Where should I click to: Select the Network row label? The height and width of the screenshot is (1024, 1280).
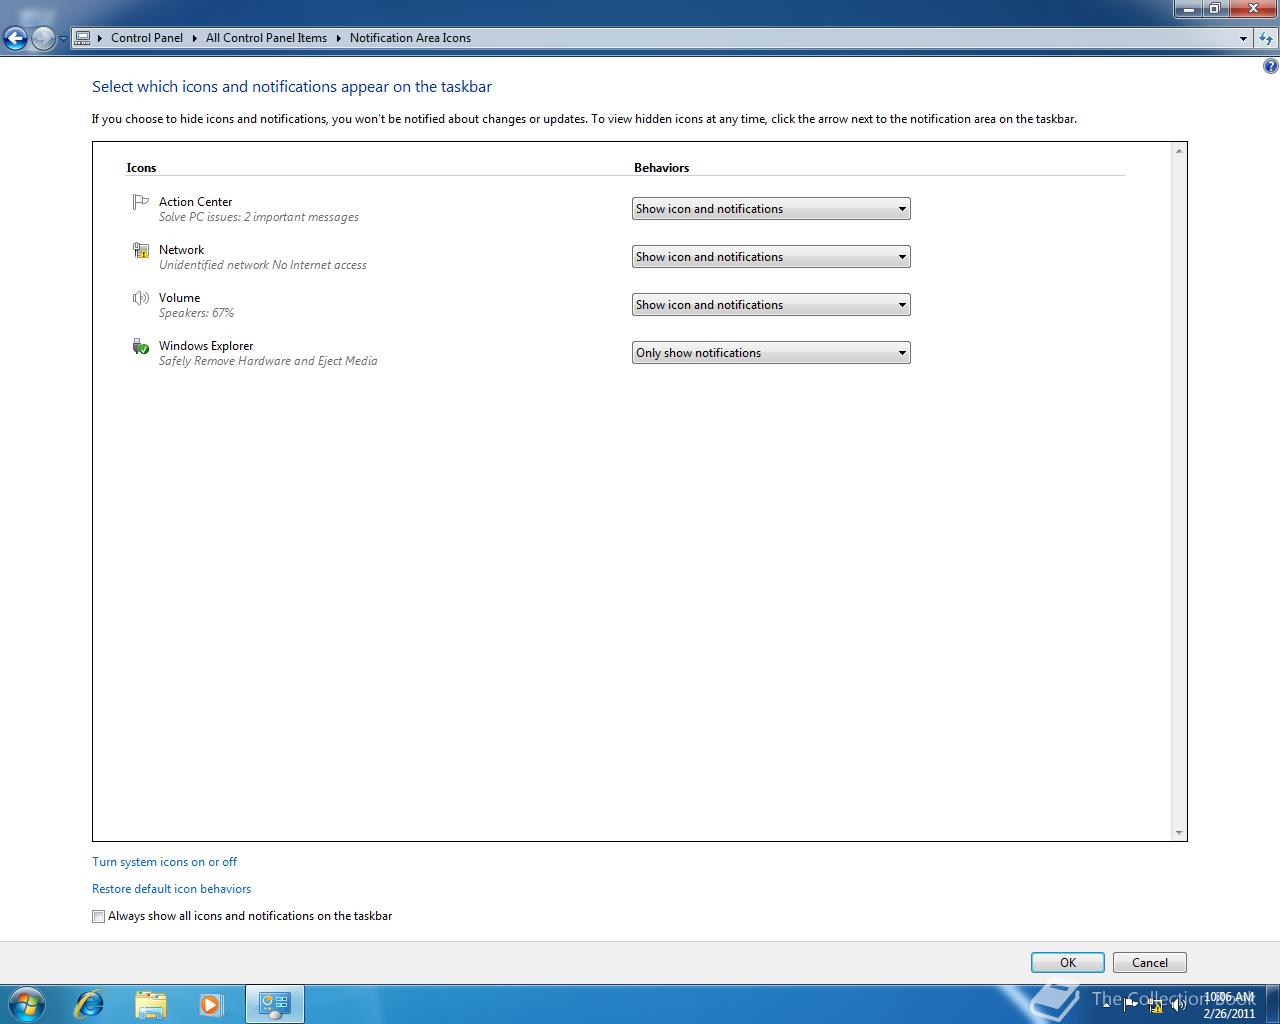tap(181, 250)
